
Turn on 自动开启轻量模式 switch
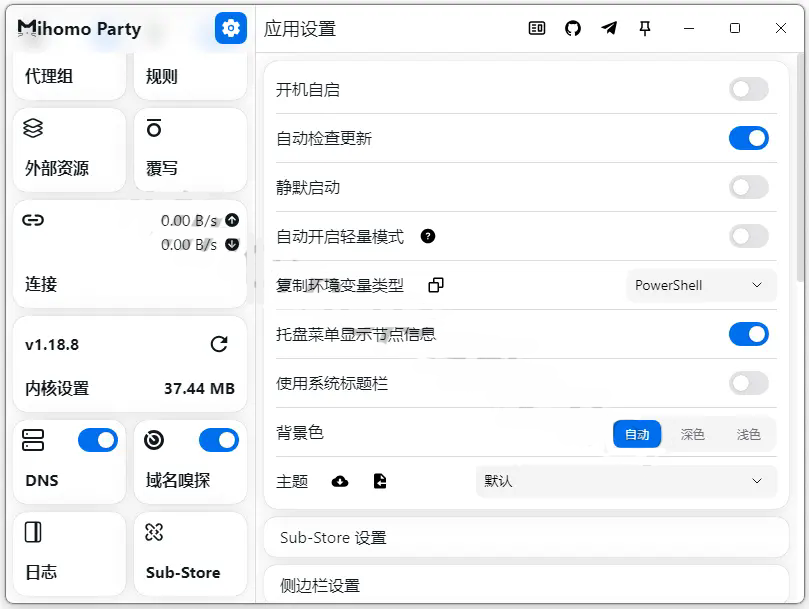749,236
